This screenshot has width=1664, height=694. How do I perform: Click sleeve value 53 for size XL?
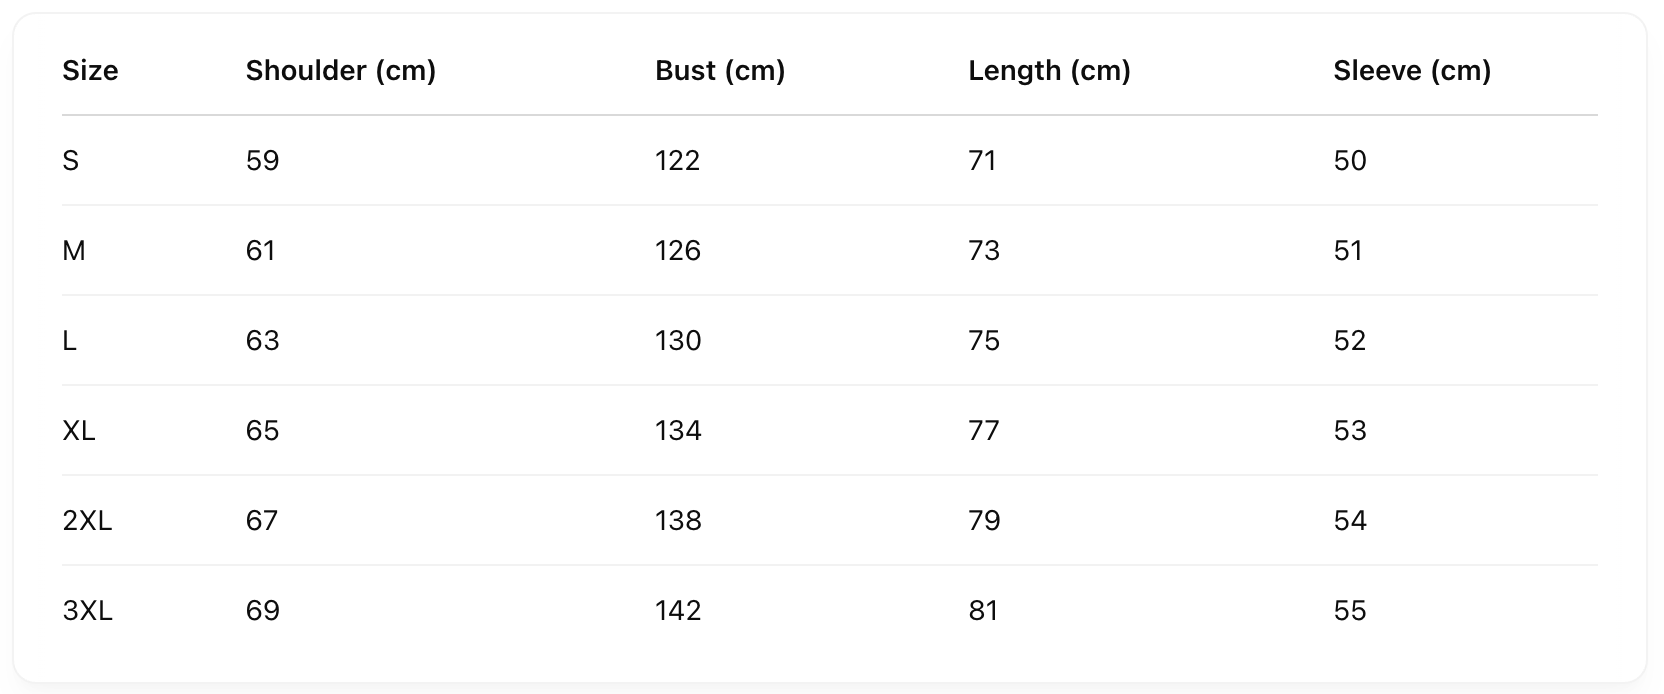click(1350, 431)
